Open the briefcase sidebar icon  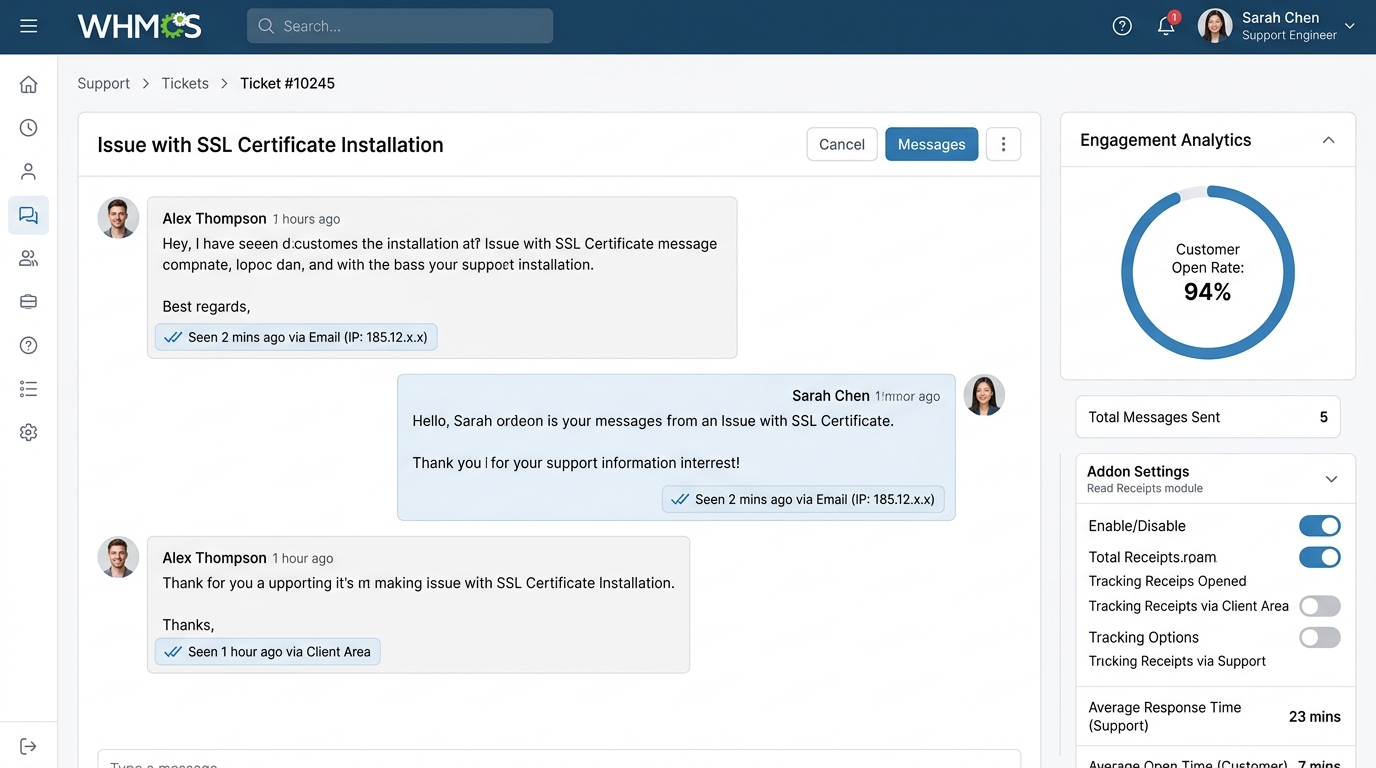tap(28, 302)
